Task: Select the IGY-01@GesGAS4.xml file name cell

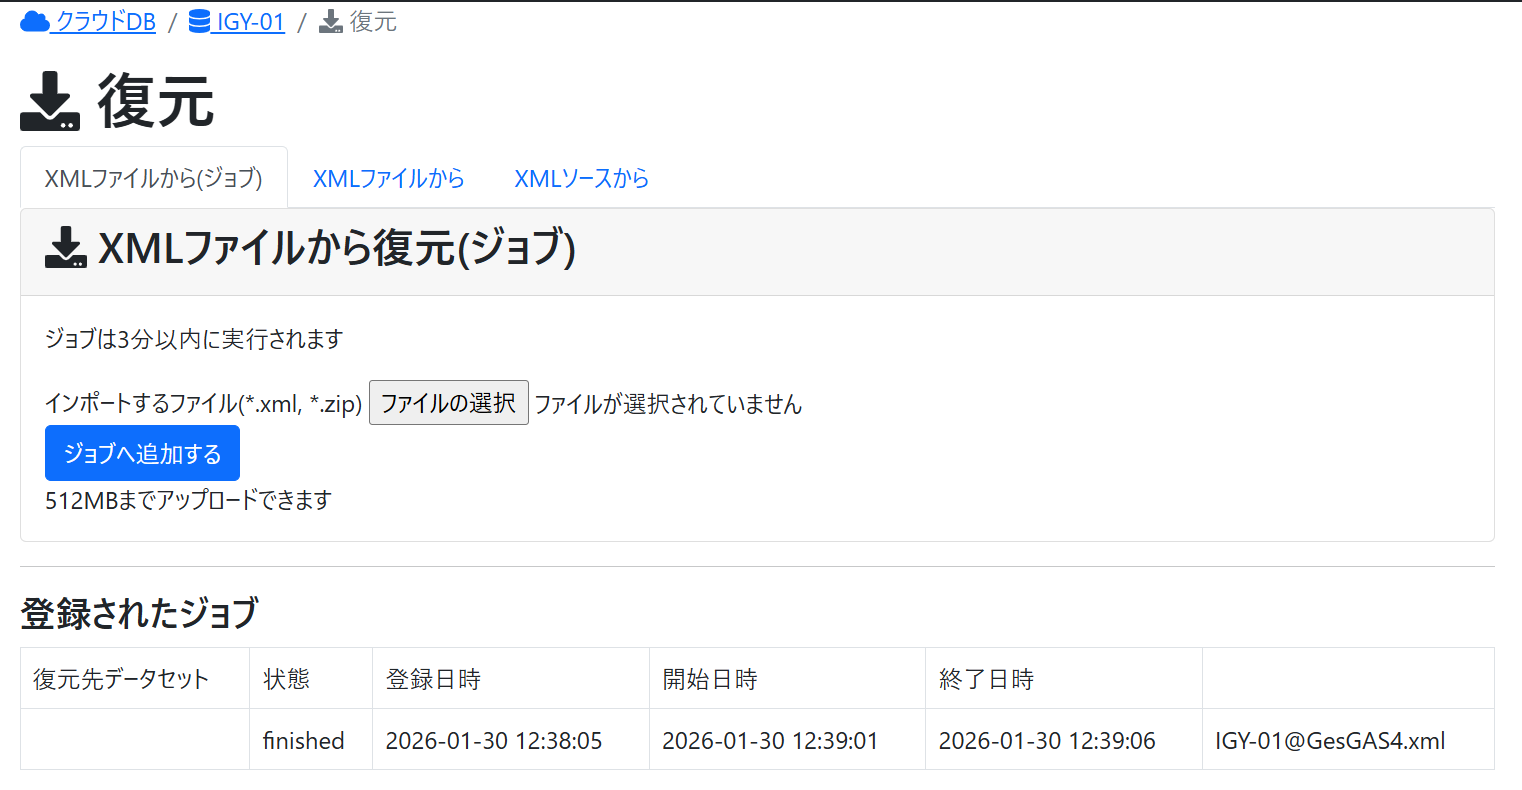Action: [1330, 741]
